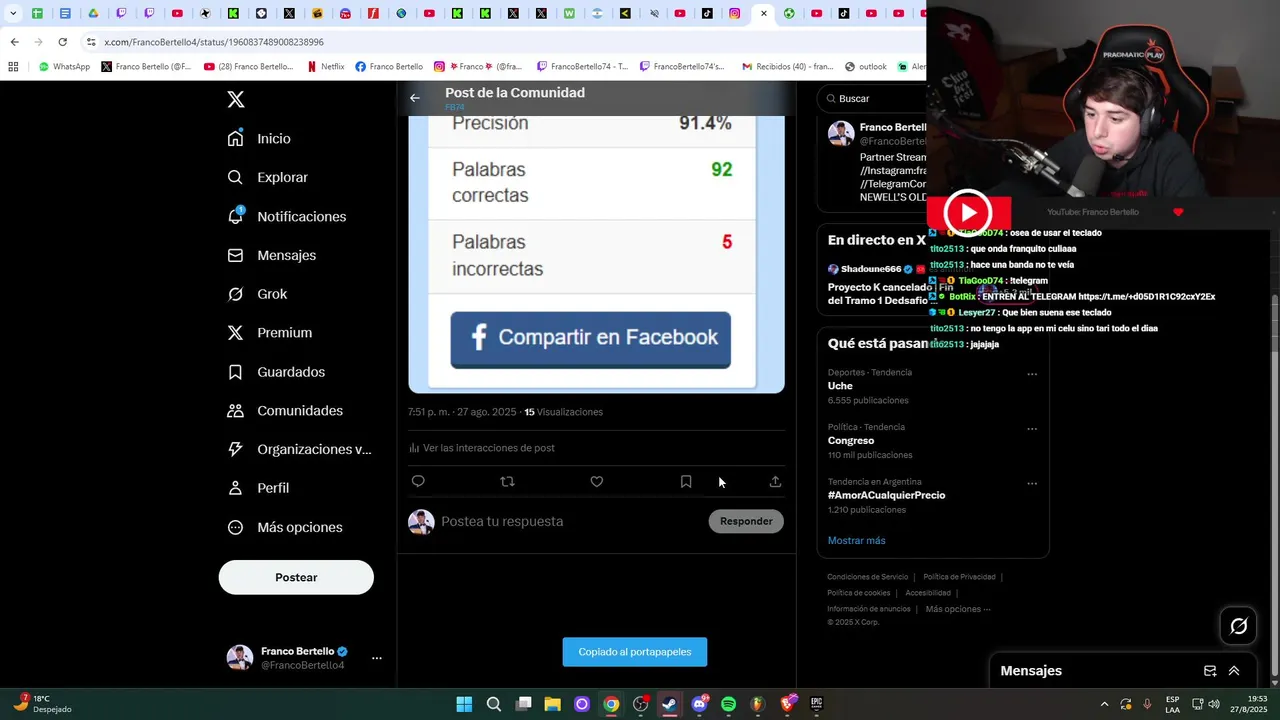Open Spotify from the taskbar
The height and width of the screenshot is (720, 1280).
(x=728, y=704)
